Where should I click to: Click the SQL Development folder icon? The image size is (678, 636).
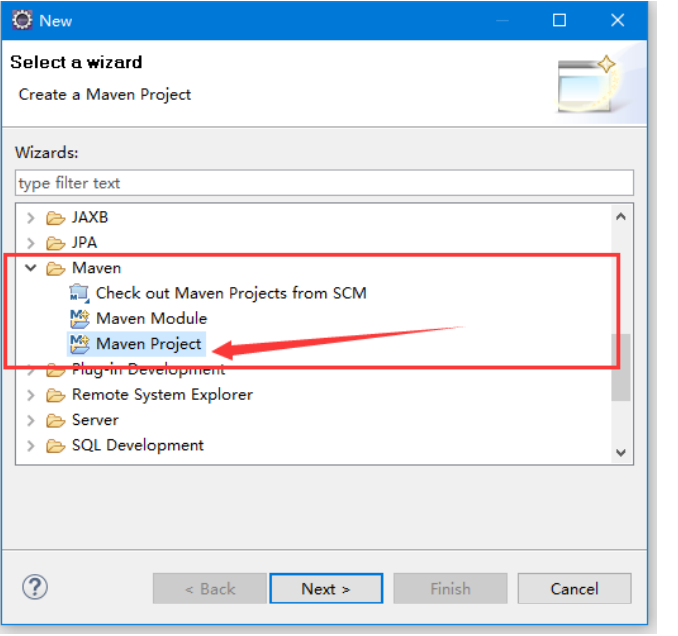coord(55,446)
